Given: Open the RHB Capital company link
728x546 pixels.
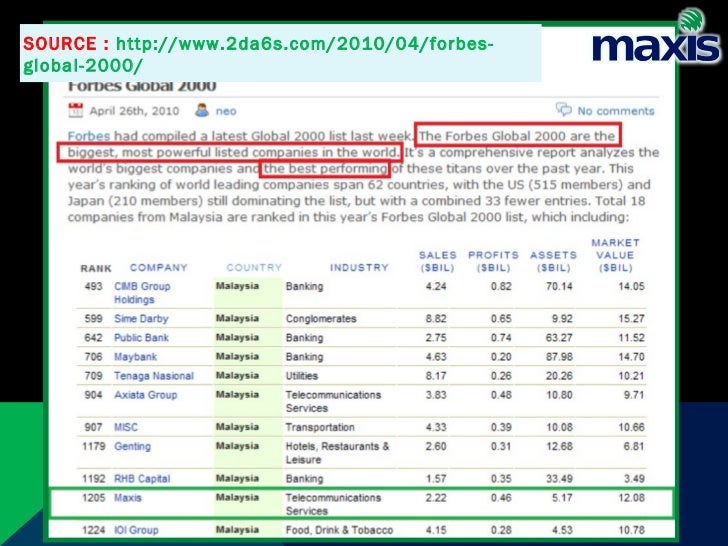Looking at the screenshot, I should [x=142, y=479].
